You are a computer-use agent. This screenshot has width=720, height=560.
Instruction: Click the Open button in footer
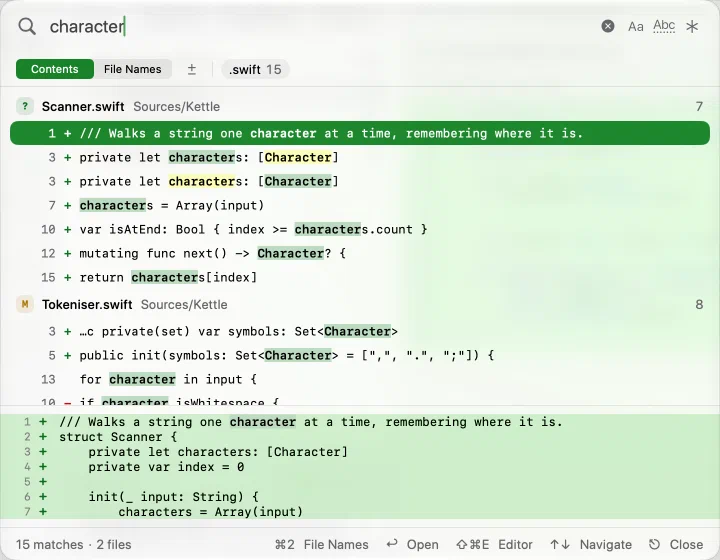pyautogui.click(x=422, y=544)
